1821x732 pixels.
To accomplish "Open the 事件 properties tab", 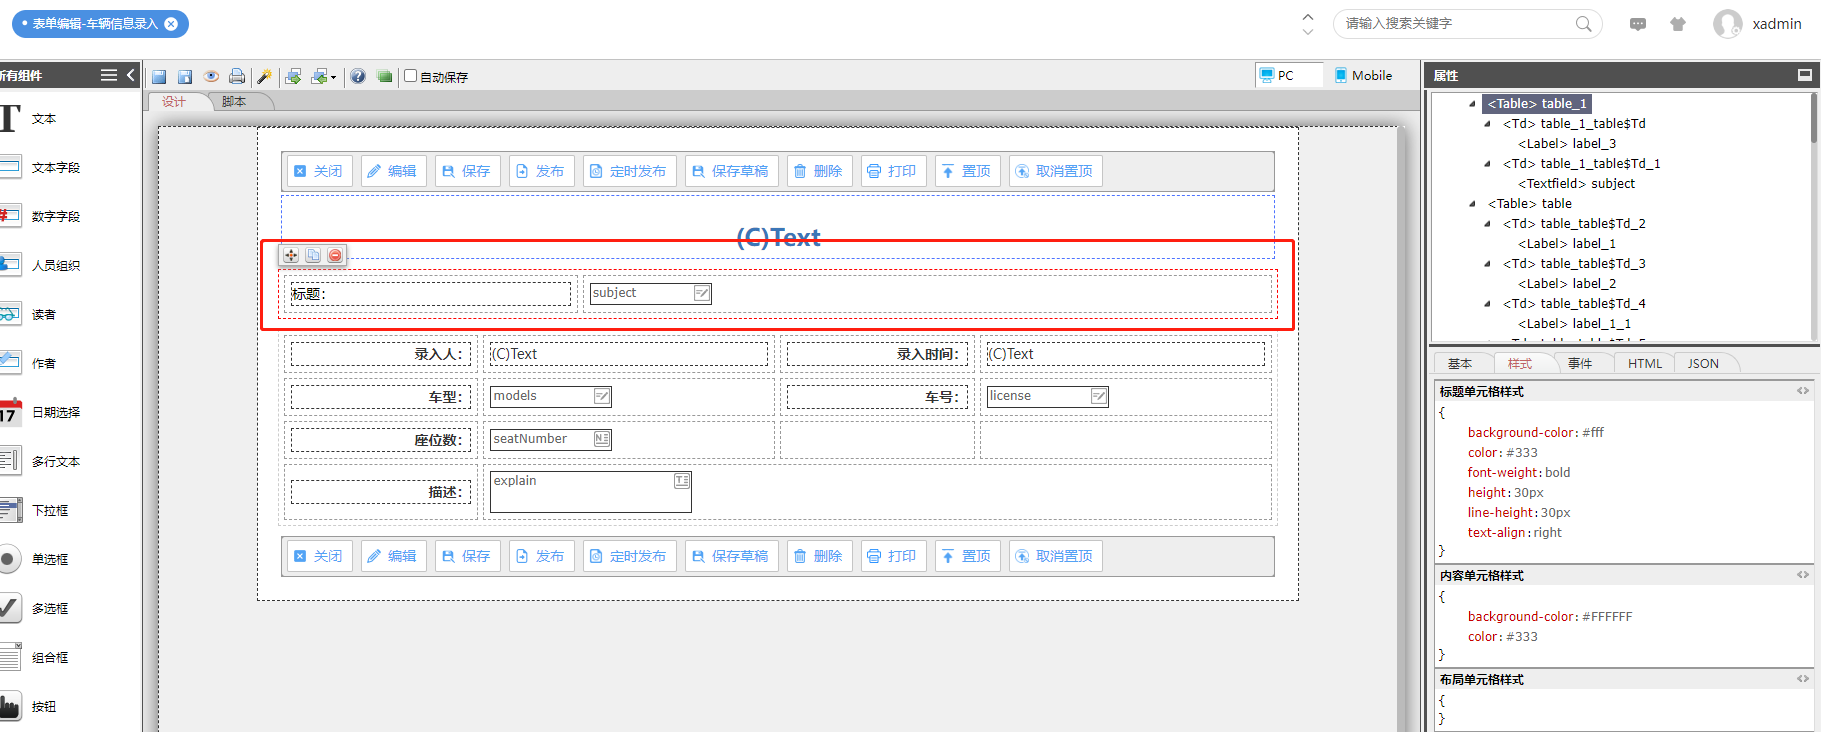I will [1580, 364].
